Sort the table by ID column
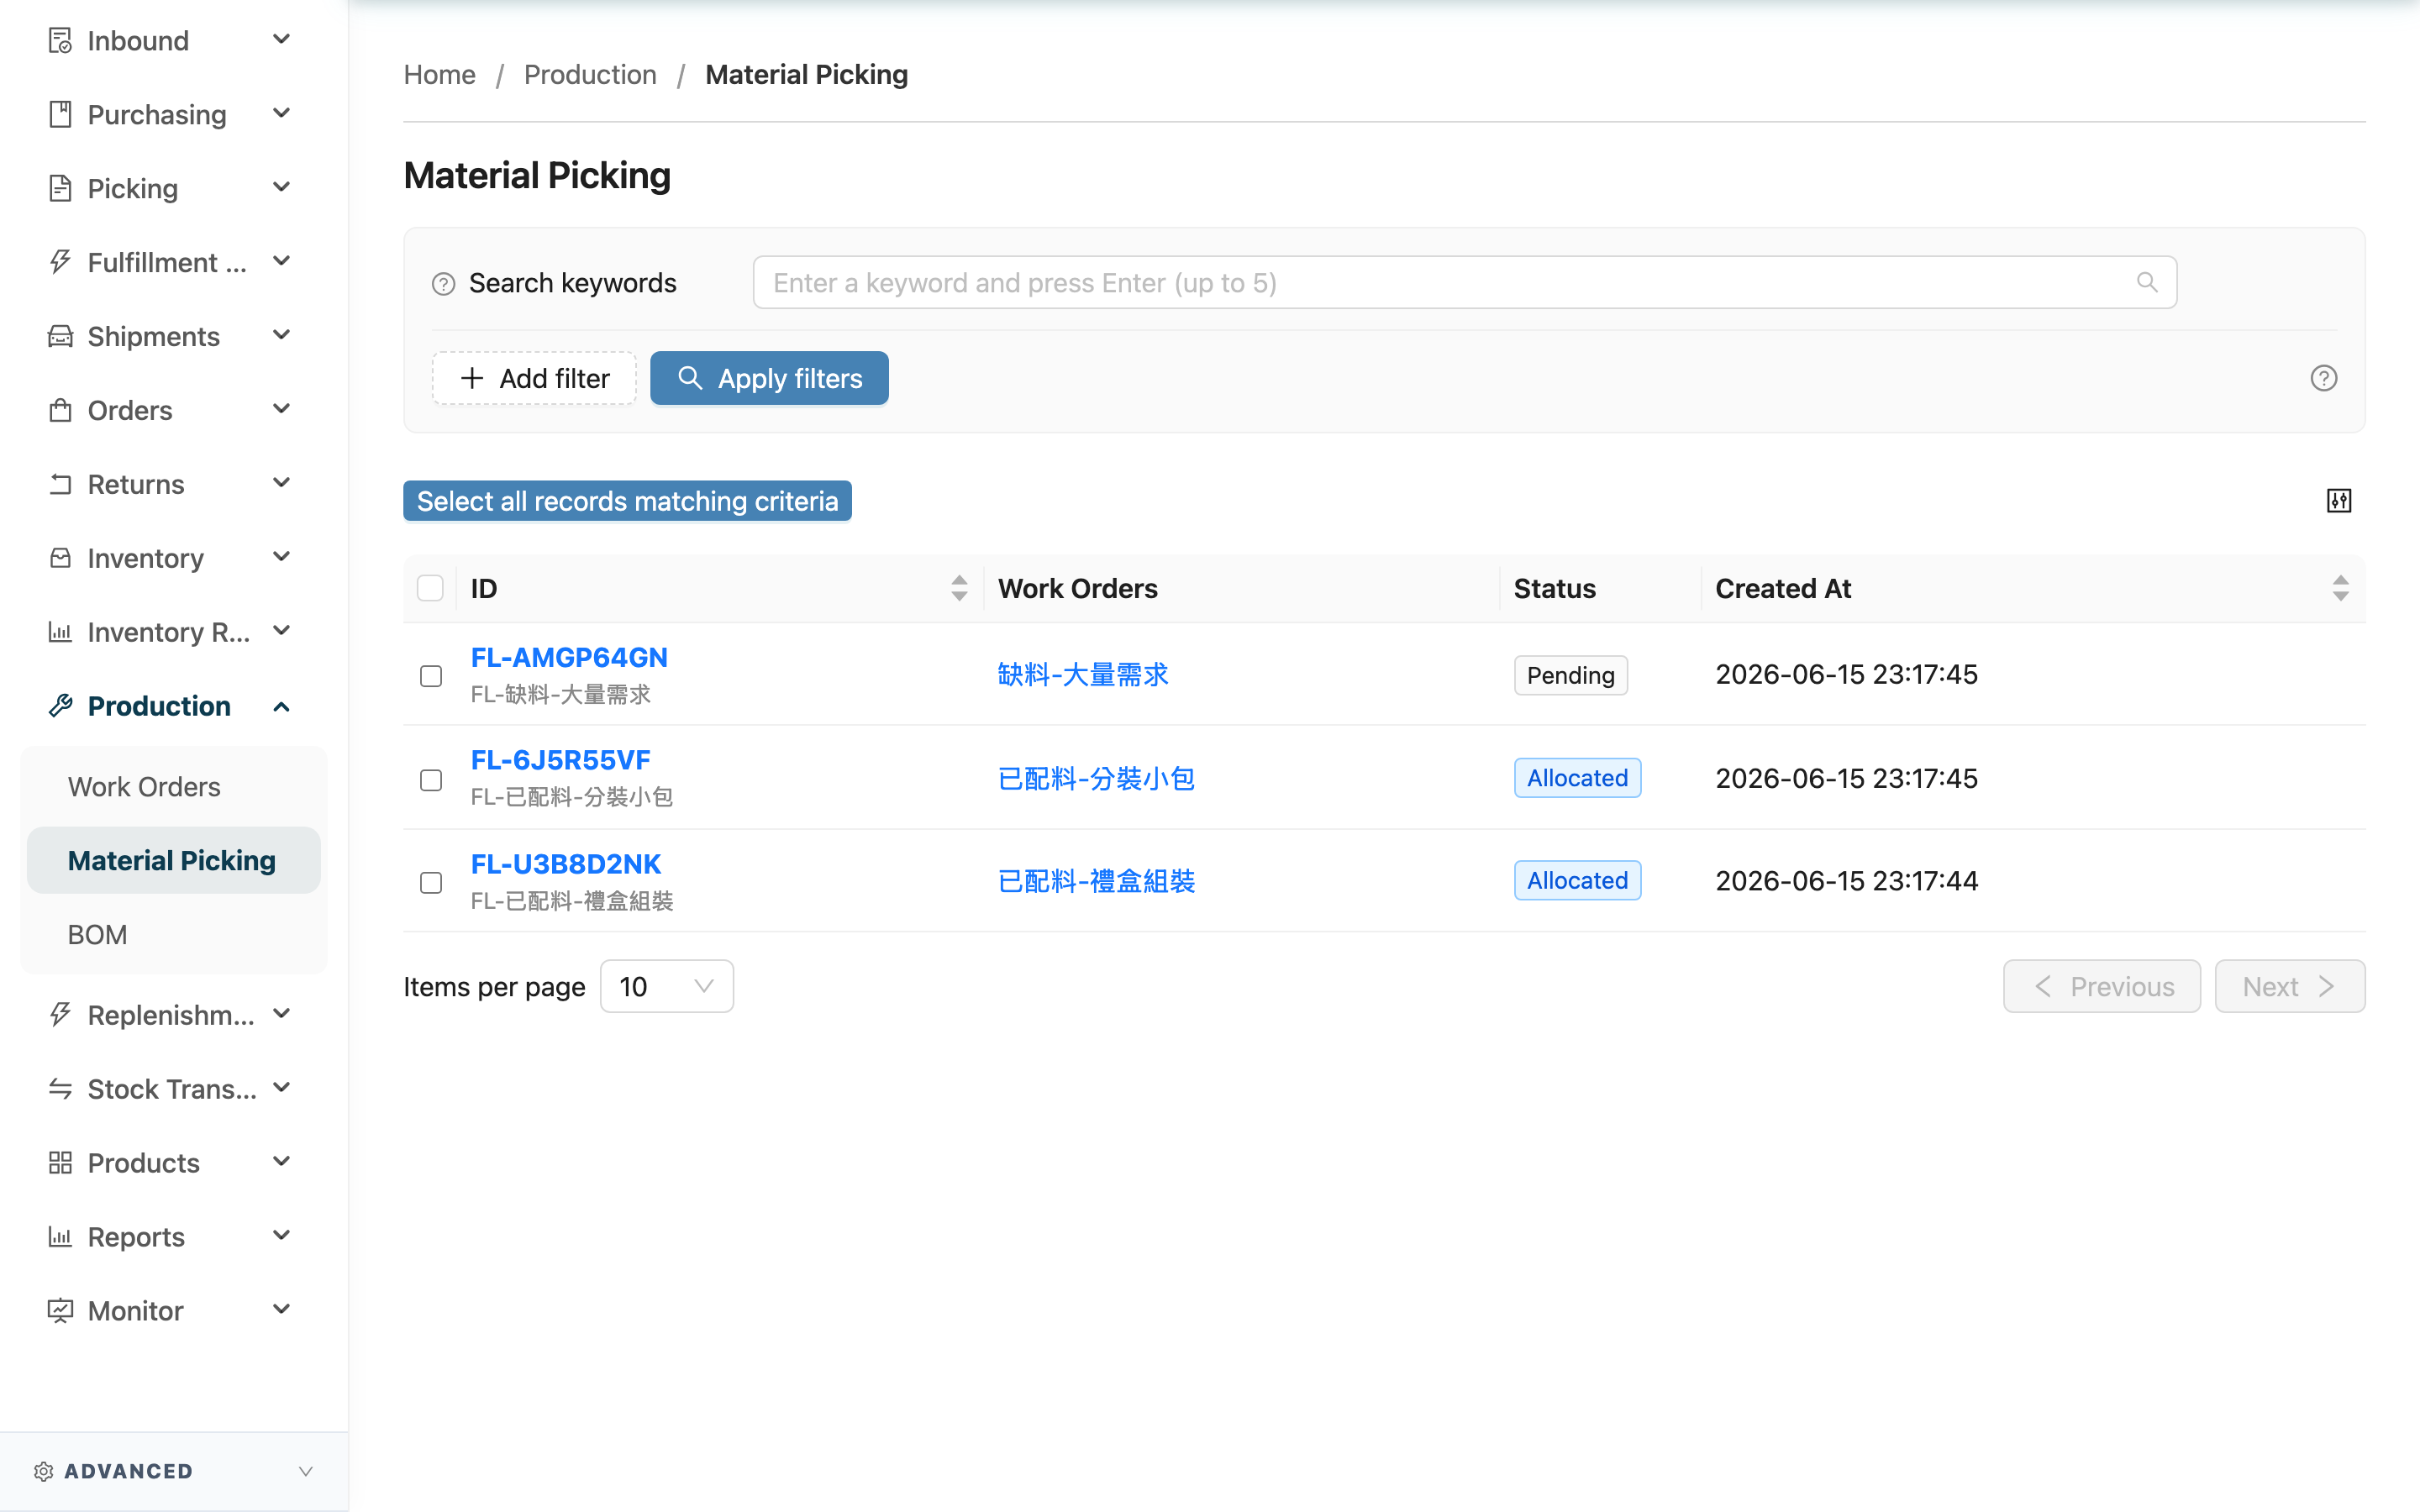The image size is (2420, 1512). click(x=959, y=588)
